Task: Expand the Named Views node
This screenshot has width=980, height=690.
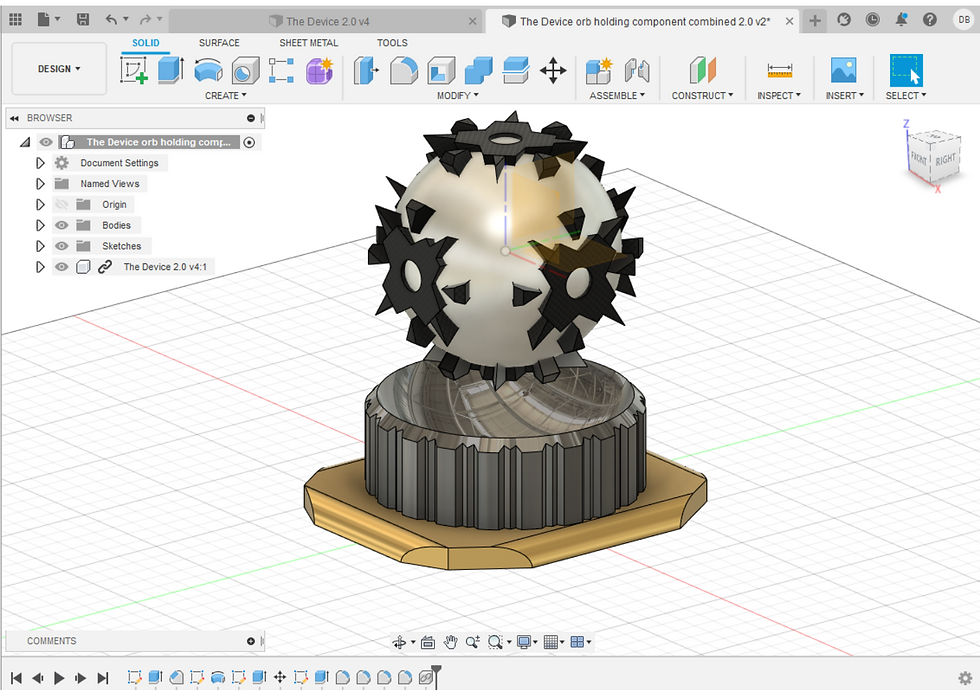Action: (40, 184)
